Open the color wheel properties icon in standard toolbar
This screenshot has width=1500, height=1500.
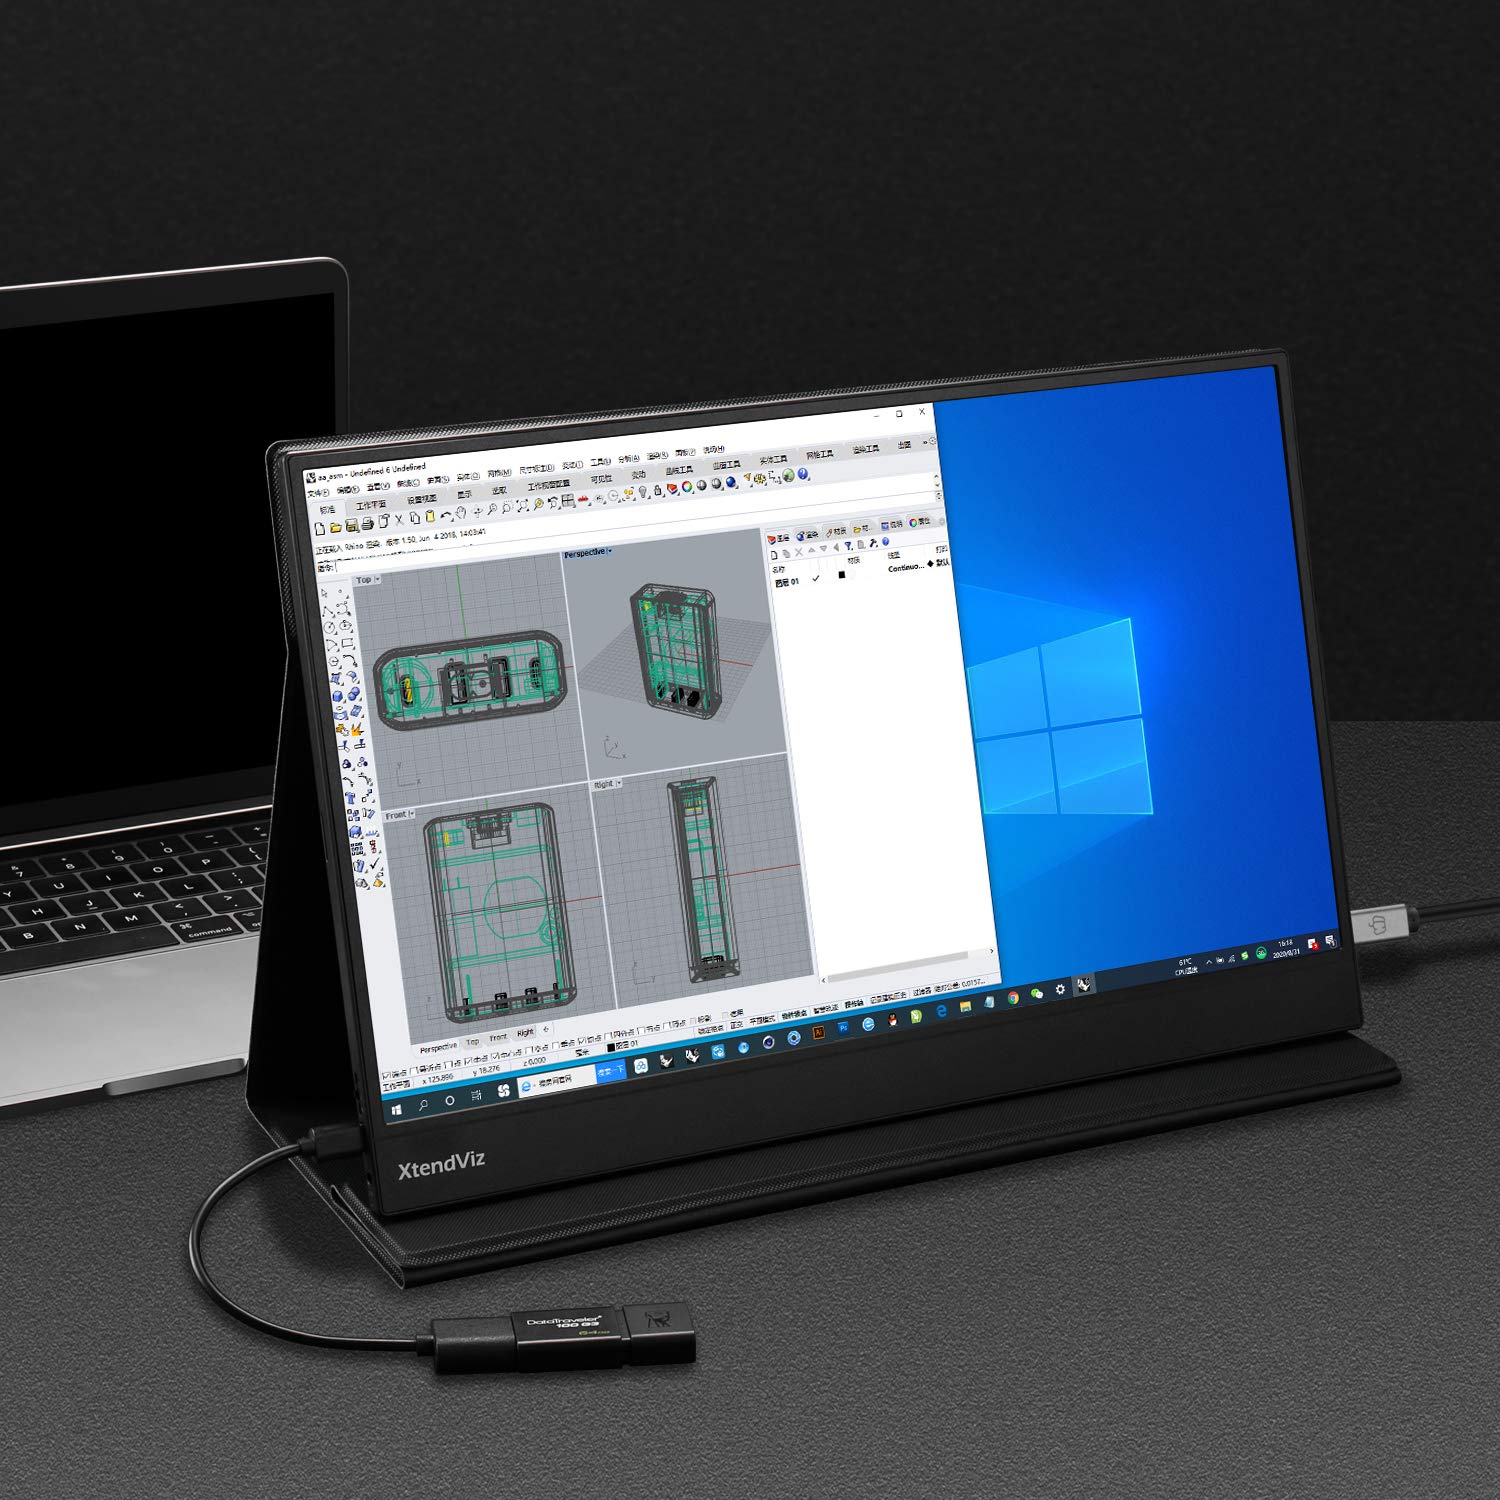click(x=686, y=486)
